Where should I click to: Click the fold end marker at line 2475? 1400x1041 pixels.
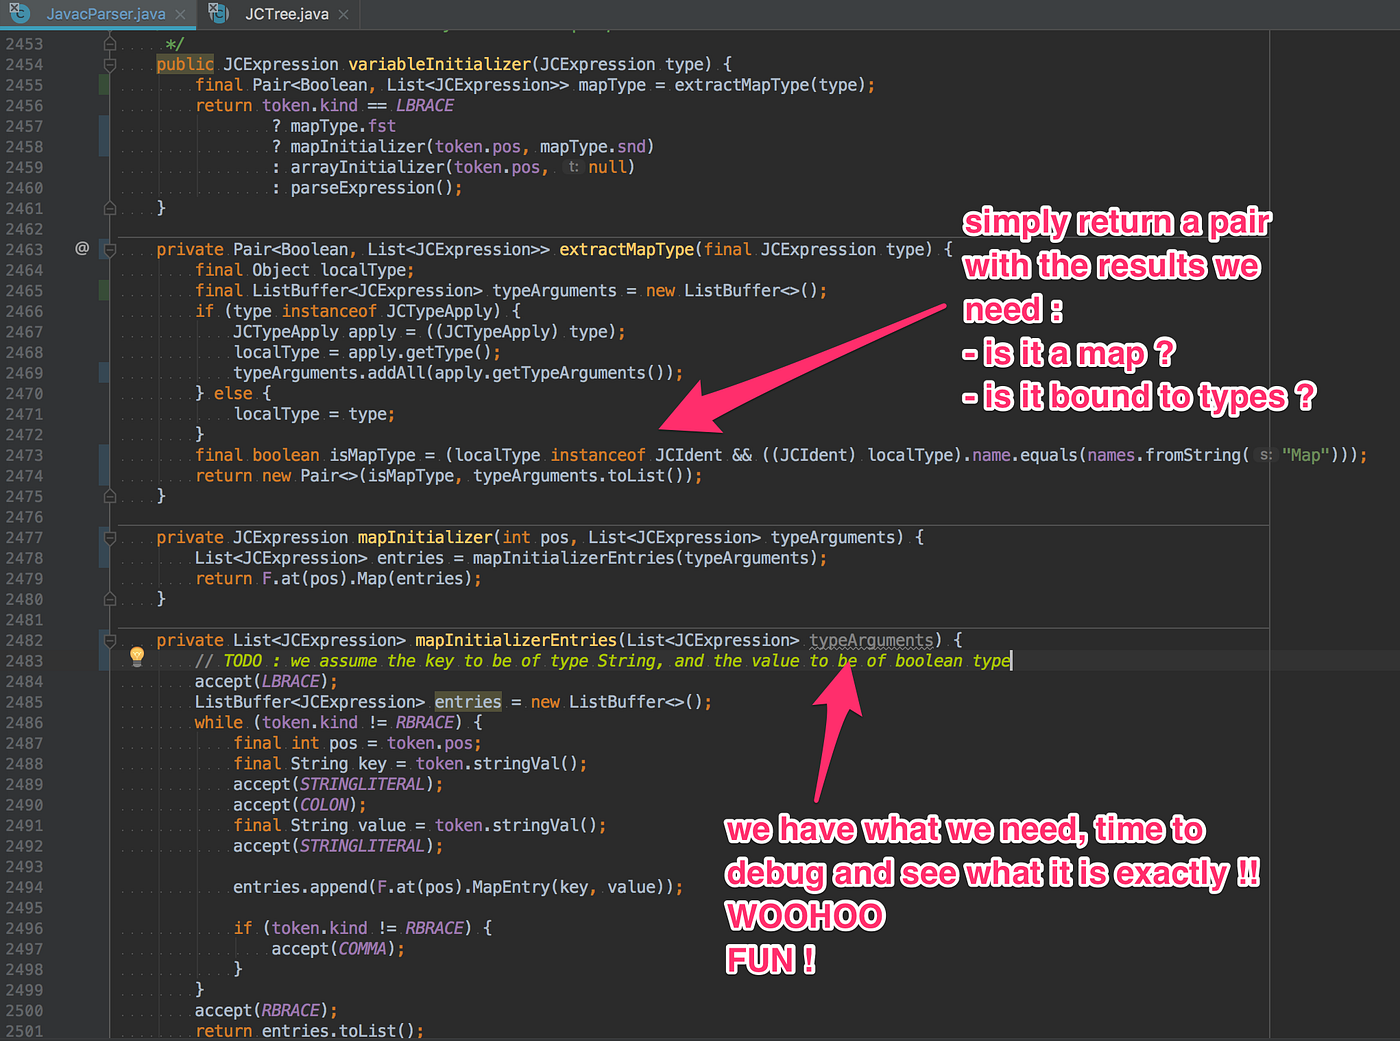[108, 495]
